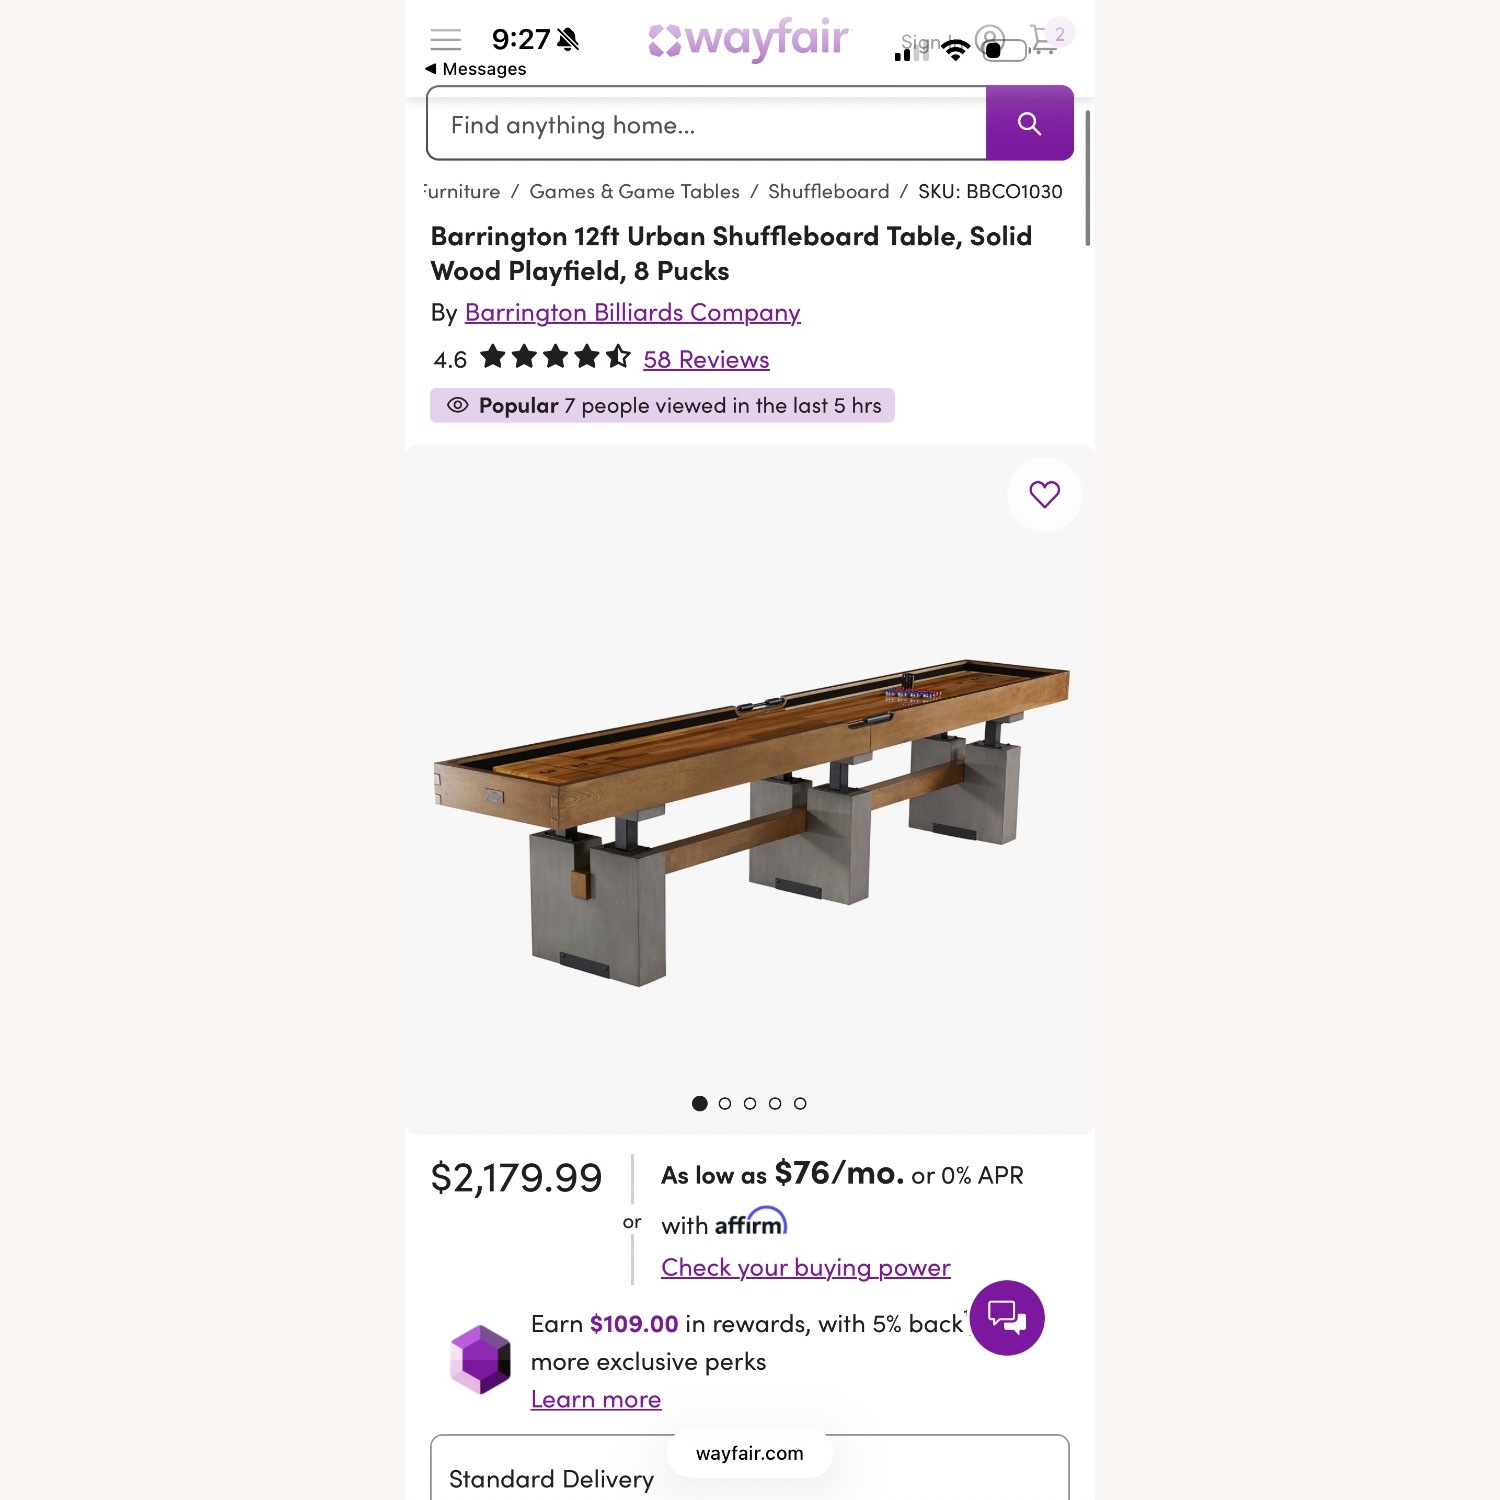The image size is (1500, 1500).
Task: Save item with the heart icon
Action: [x=1044, y=494]
